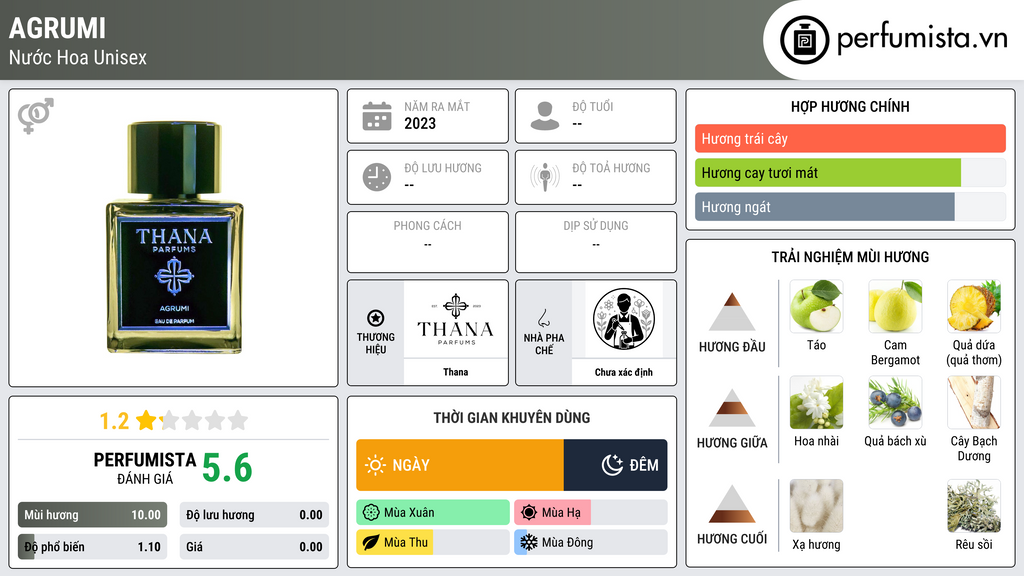The image size is (1024, 576).
Task: Click the Mùa Thu season bar
Action: pyautogui.click(x=433, y=542)
